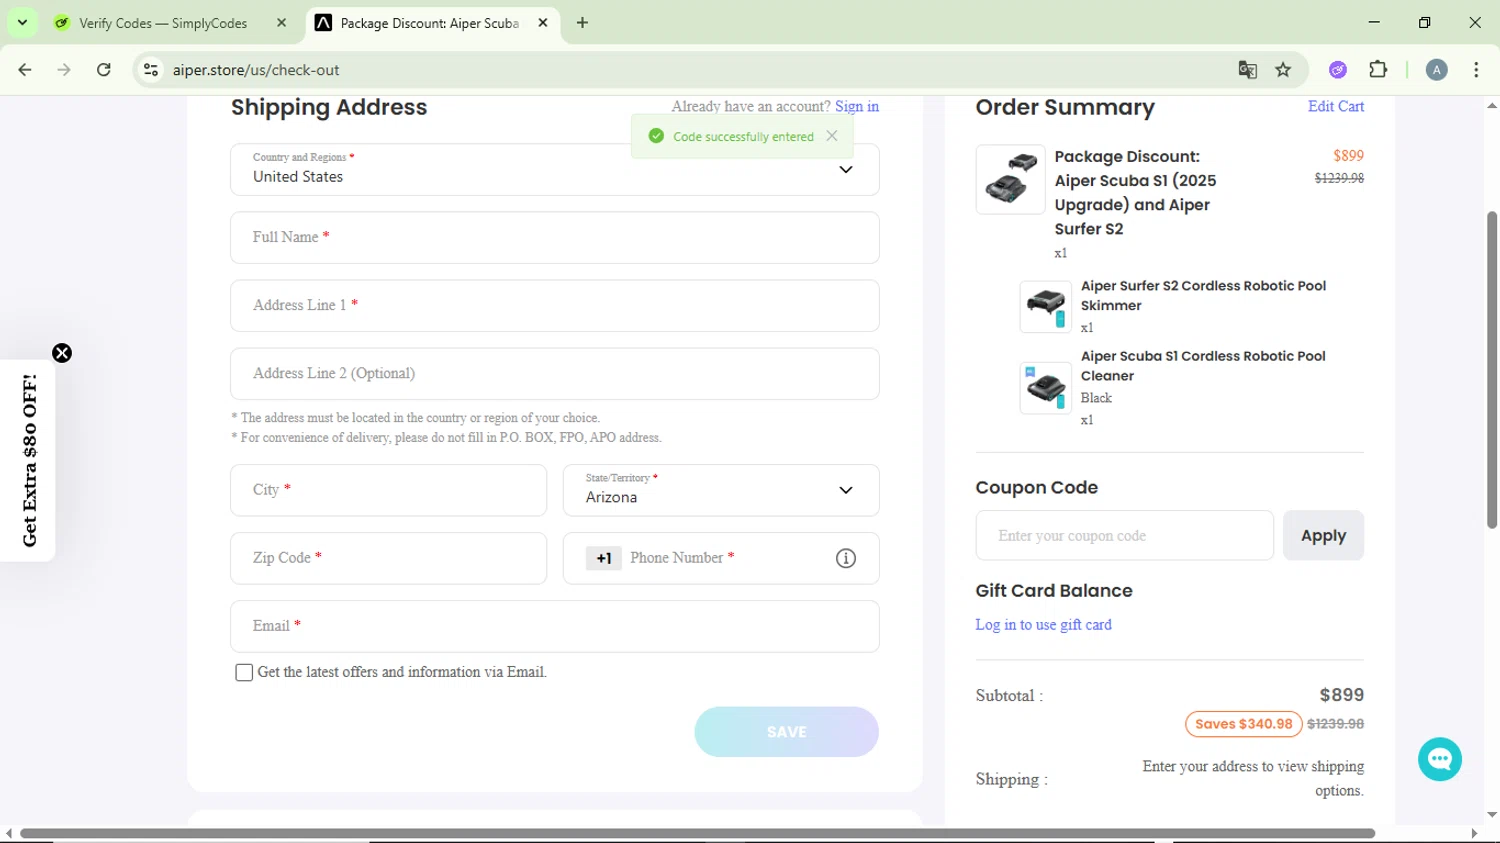View site information icon in address bar
The width and height of the screenshot is (1500, 843).
click(x=151, y=70)
